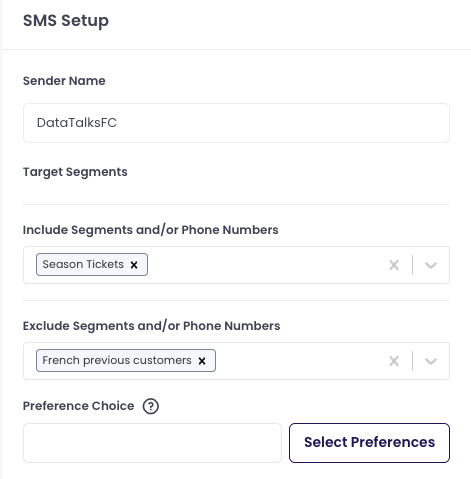Click the Exclude Segments and/or Phone Numbers label
Screen dimensions: 471x479
[x=151, y=326]
